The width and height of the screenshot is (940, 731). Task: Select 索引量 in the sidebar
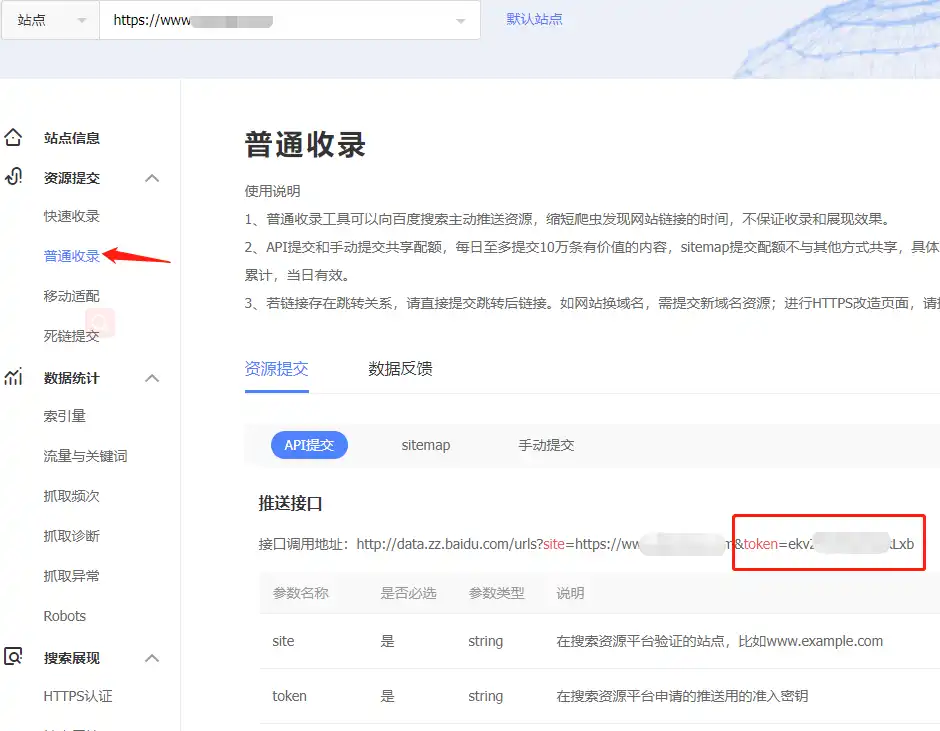coord(65,416)
